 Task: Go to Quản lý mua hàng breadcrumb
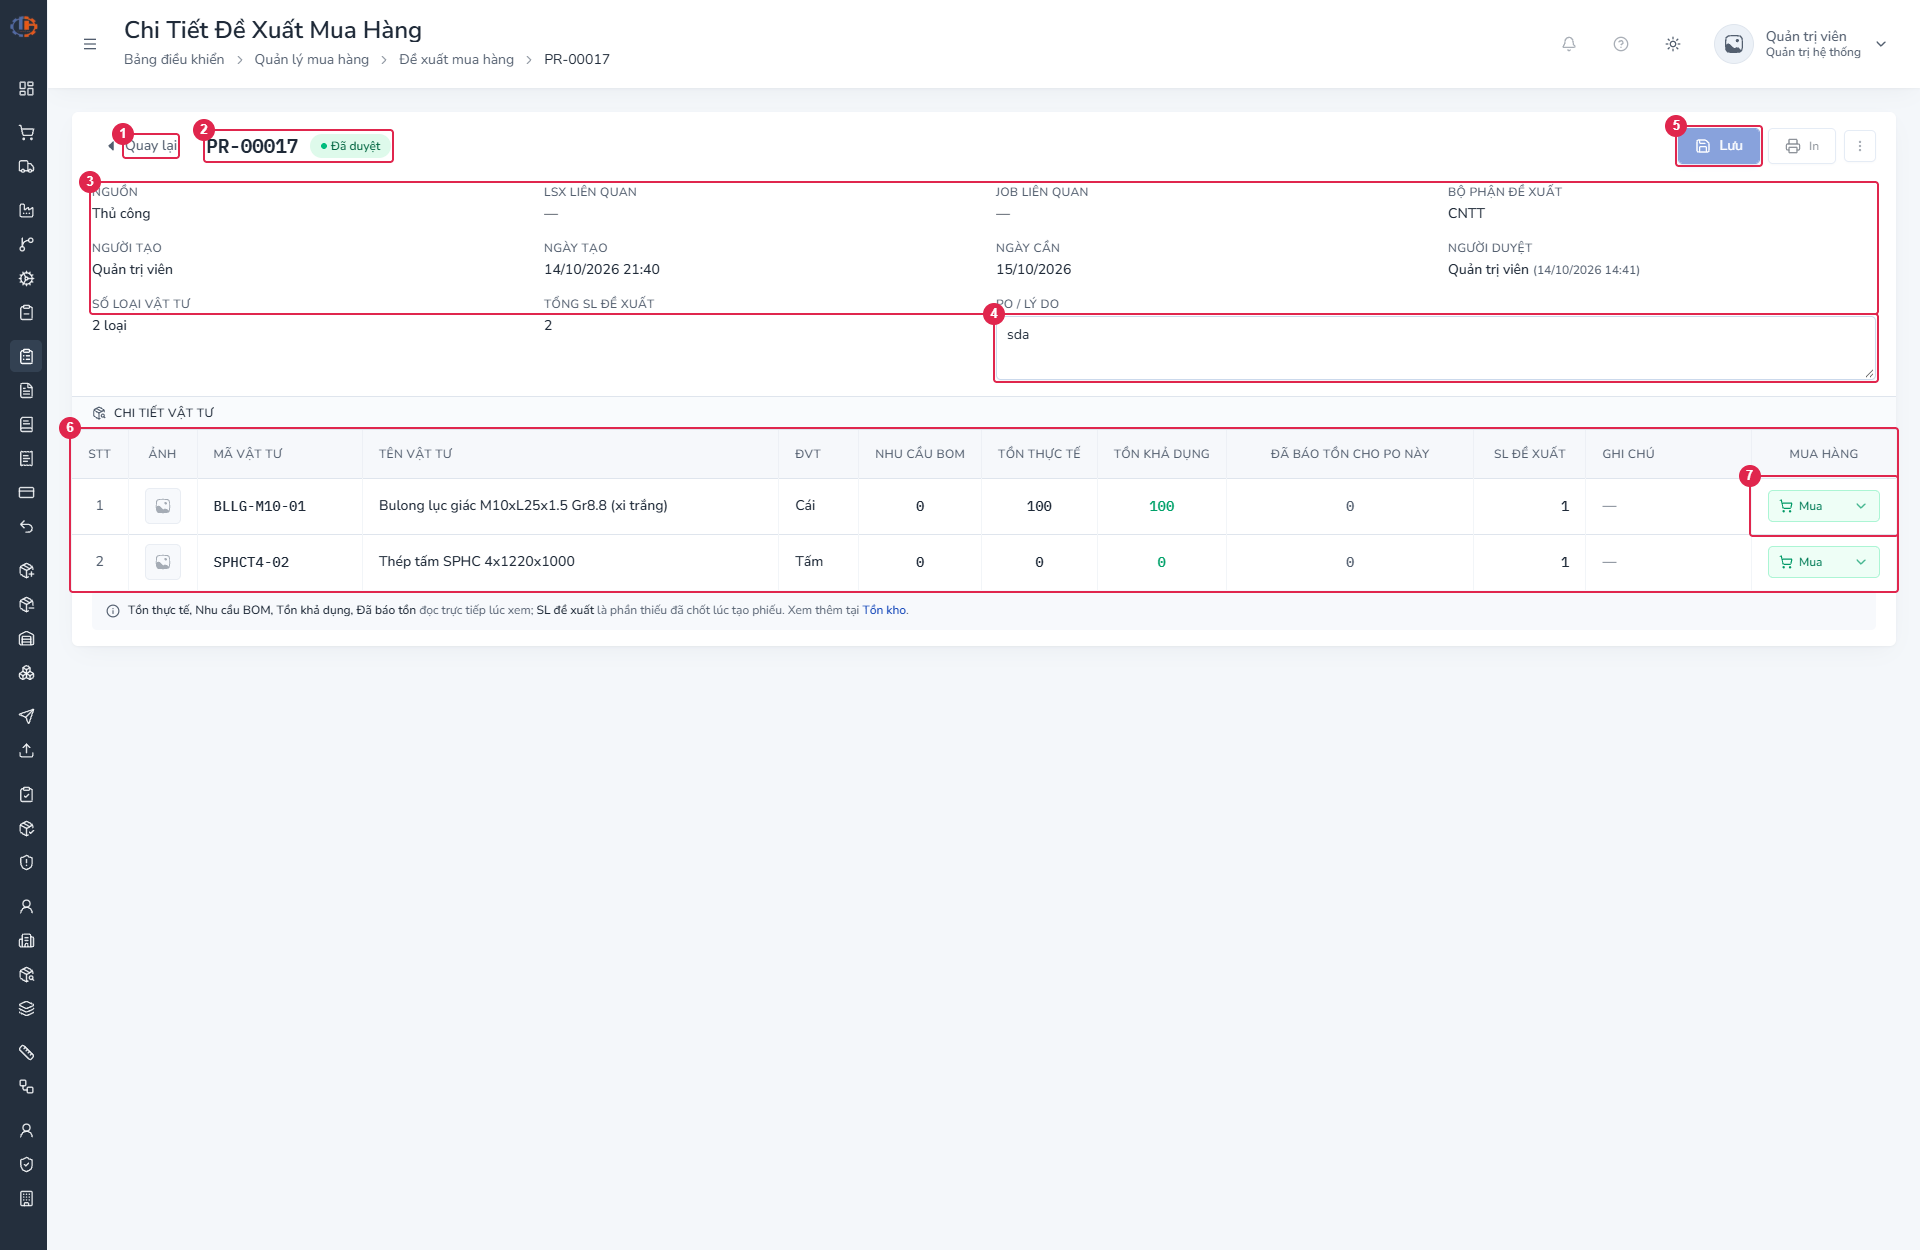tap(312, 60)
